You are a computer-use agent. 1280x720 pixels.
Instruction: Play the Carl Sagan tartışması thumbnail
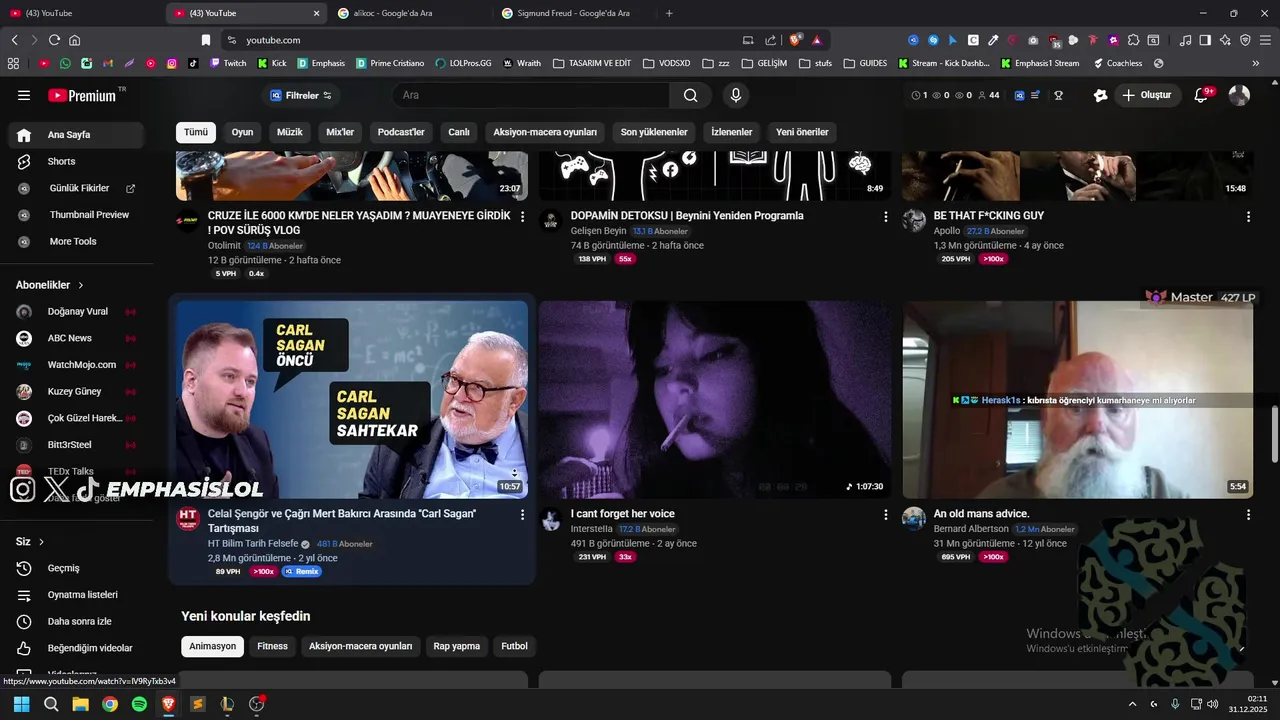[x=352, y=399]
